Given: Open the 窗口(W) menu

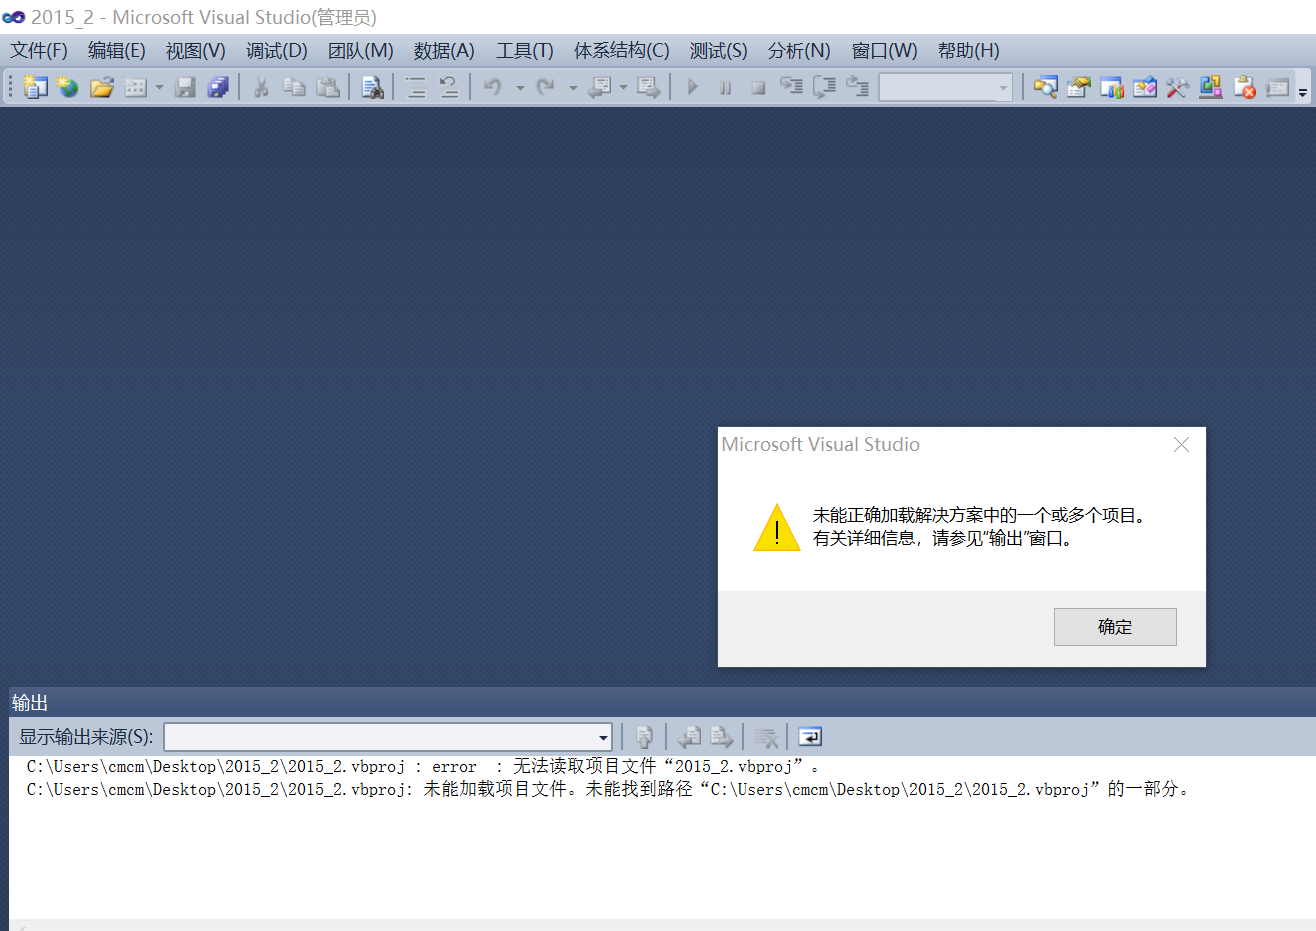Looking at the screenshot, I should point(885,51).
